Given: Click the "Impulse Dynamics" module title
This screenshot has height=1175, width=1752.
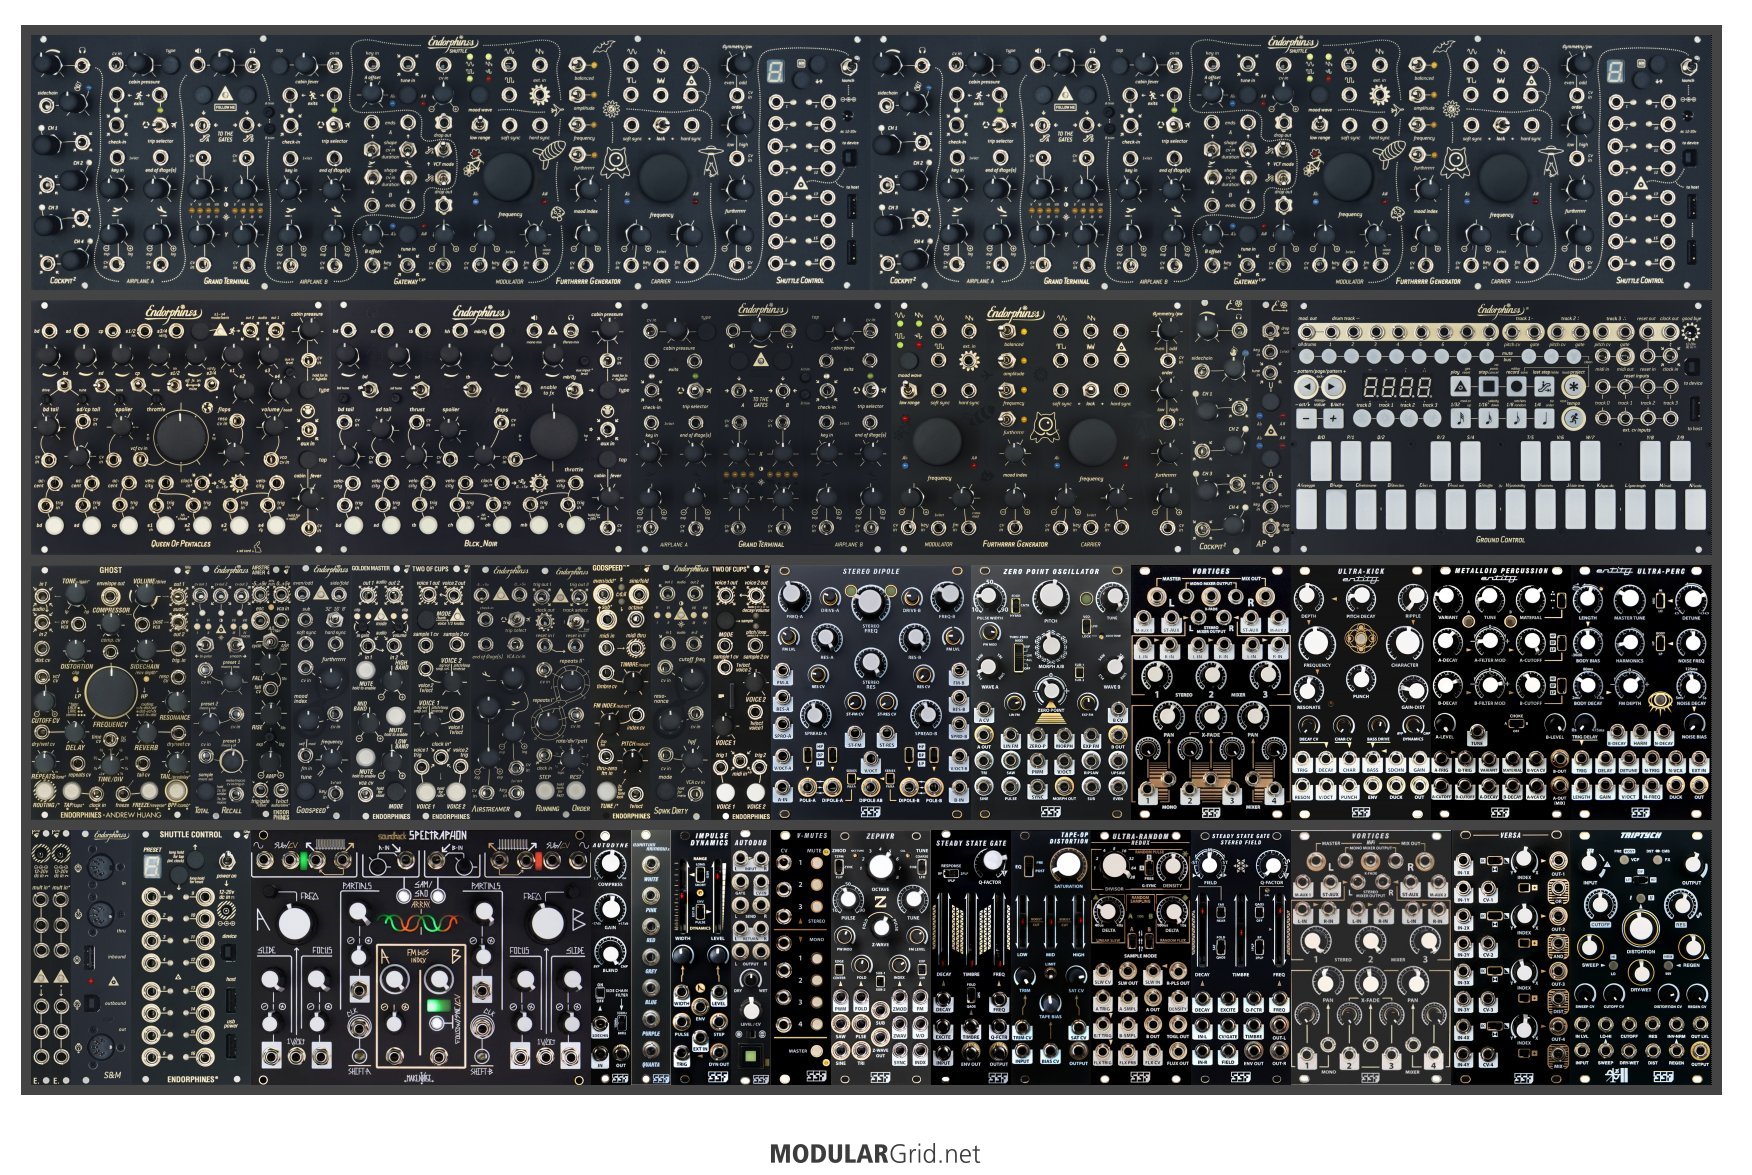Looking at the screenshot, I should (x=711, y=839).
